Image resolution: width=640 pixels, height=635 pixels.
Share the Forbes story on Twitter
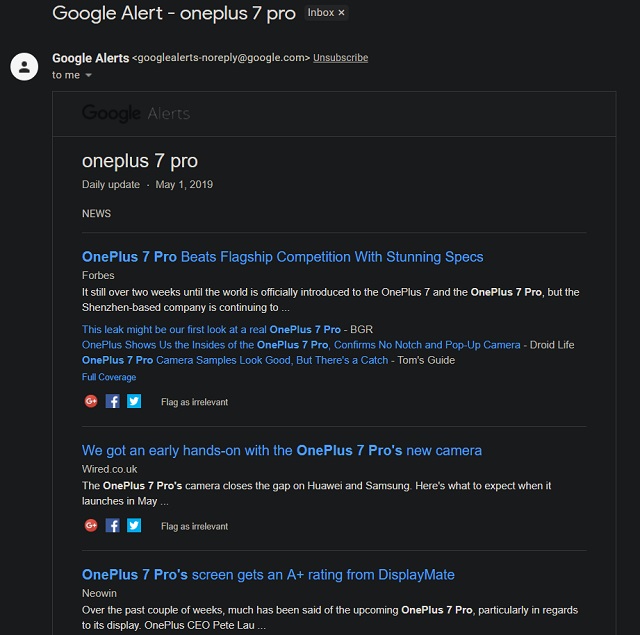pyautogui.click(x=134, y=401)
